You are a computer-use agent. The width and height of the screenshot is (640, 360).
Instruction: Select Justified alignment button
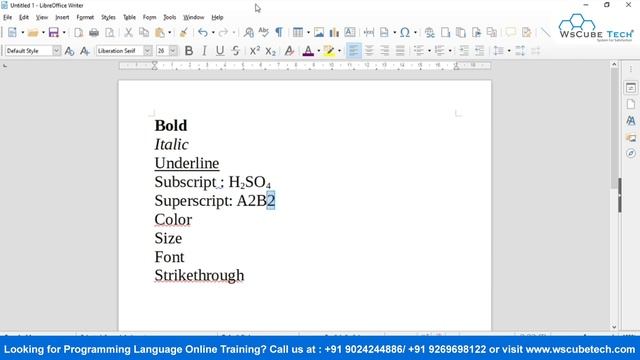(400, 51)
